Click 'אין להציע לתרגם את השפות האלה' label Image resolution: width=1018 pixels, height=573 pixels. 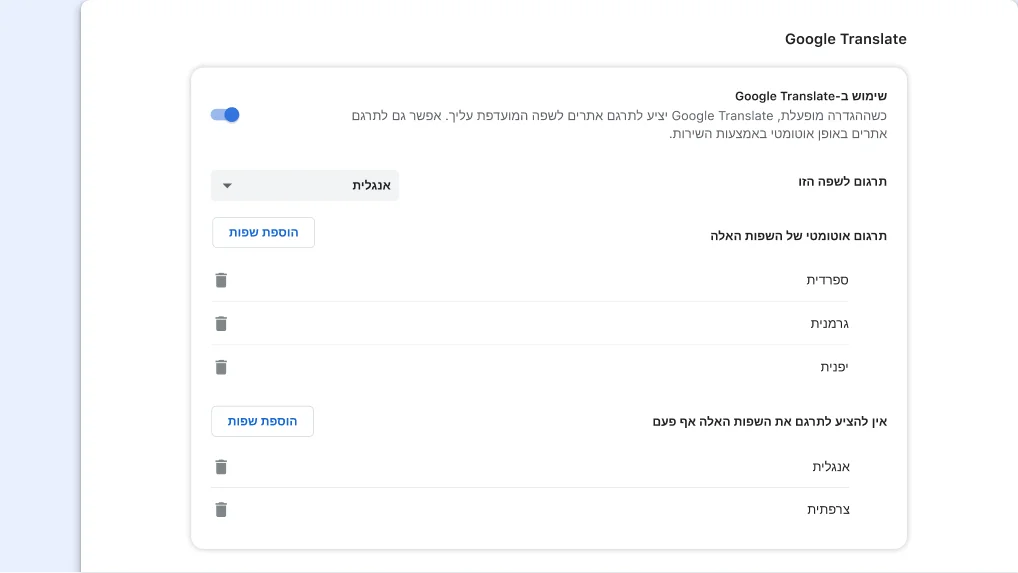click(769, 422)
